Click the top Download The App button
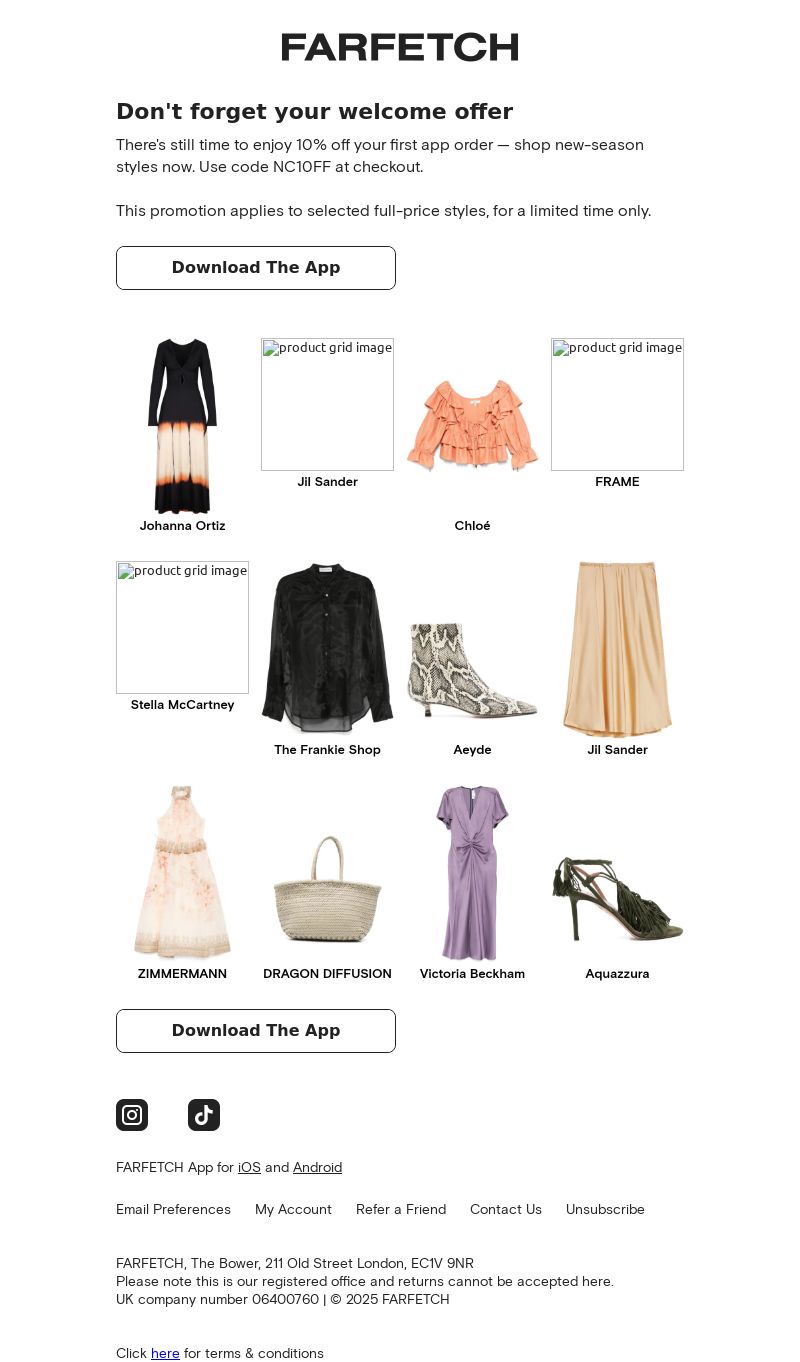 (x=256, y=268)
